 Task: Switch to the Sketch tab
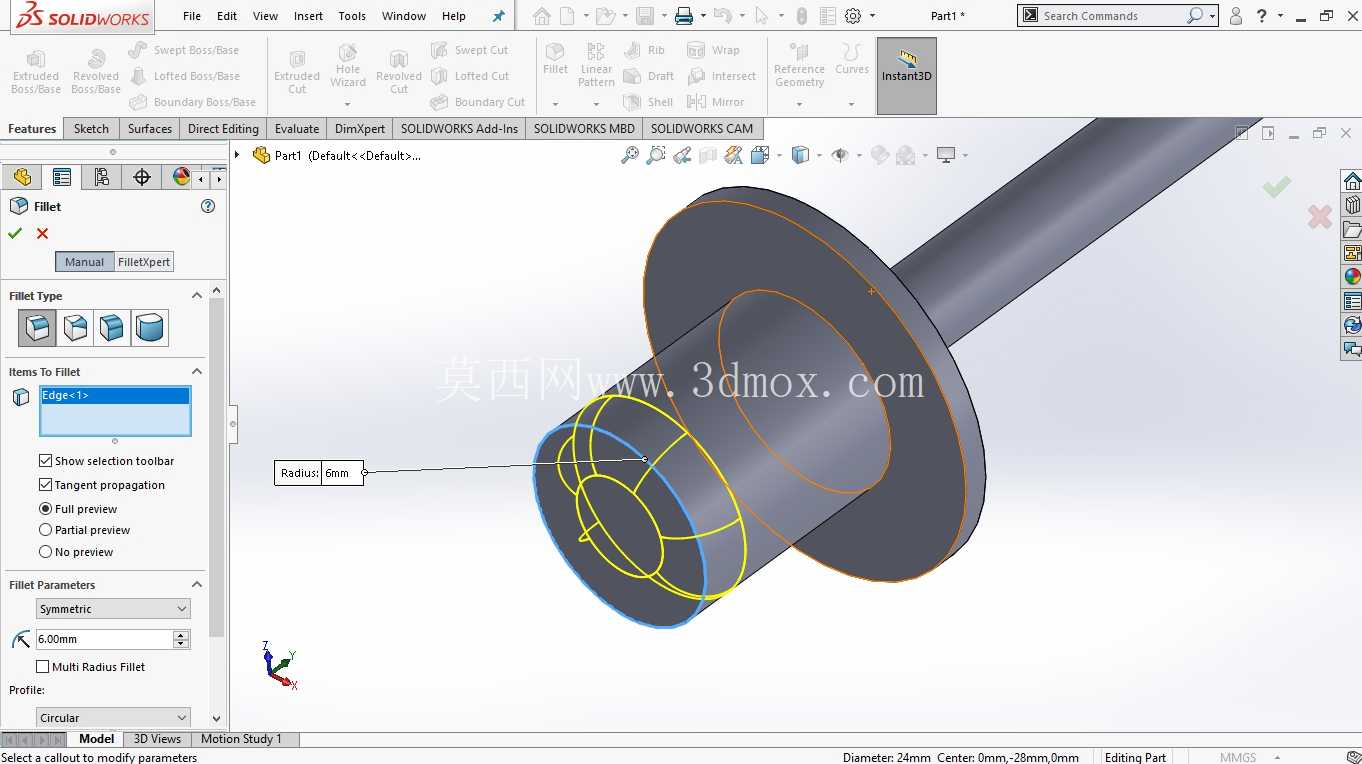pyautogui.click(x=91, y=129)
